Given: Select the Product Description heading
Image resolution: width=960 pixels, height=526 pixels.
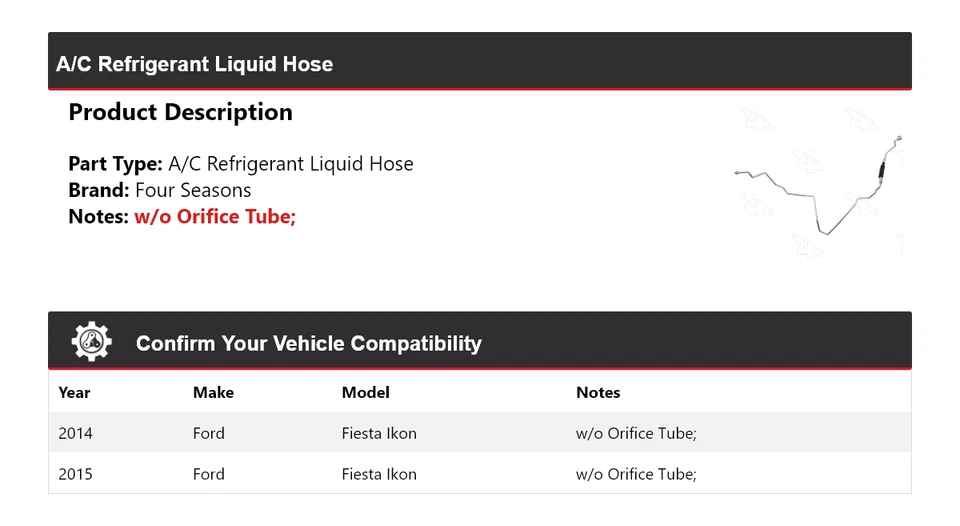Looking at the screenshot, I should click(x=180, y=112).
